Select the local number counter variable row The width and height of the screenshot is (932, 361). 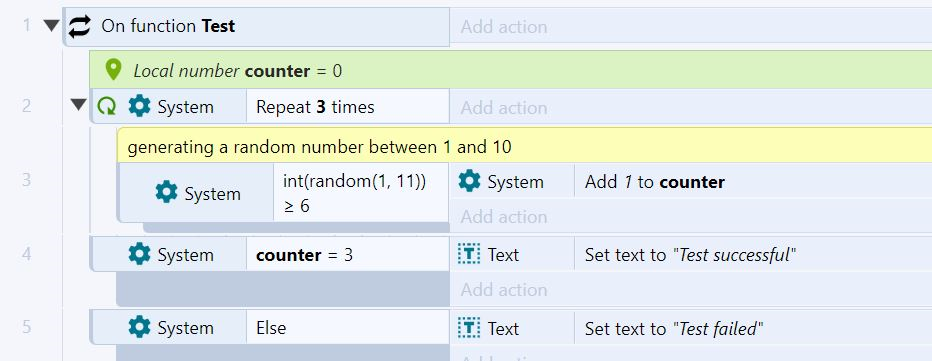coord(511,70)
